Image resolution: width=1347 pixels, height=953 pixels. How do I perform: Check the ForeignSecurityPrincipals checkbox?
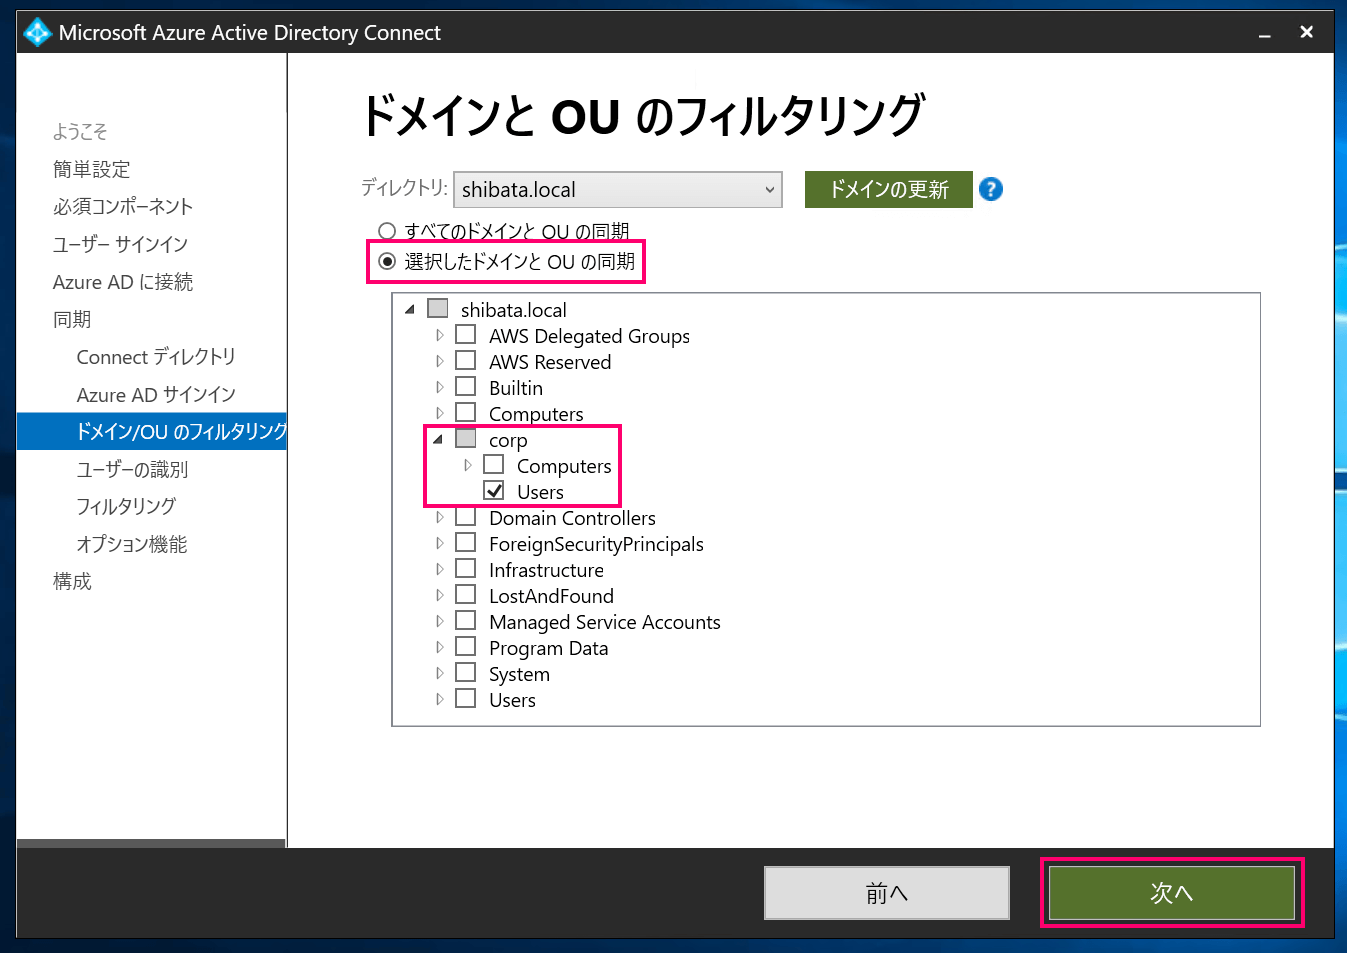click(x=465, y=542)
